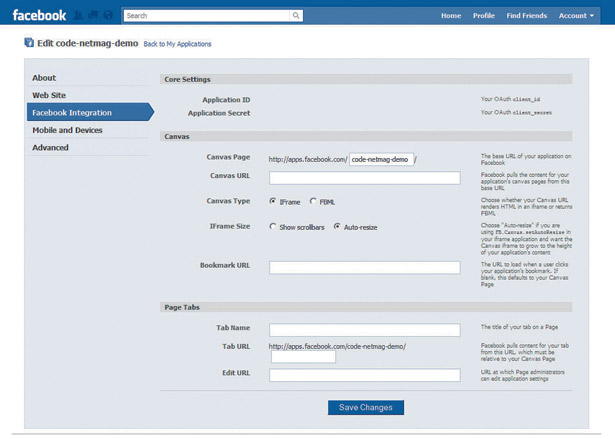Click the Edit URL input field
The width and height of the screenshot is (615, 439).
(x=364, y=375)
